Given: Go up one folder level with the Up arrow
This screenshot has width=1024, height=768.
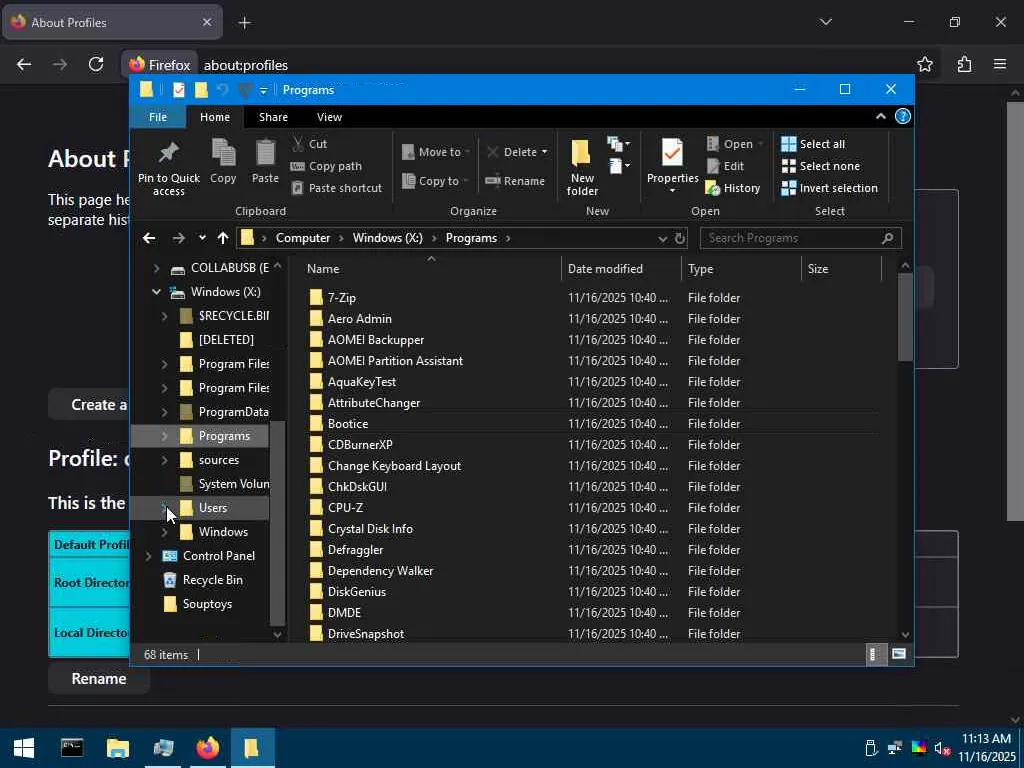Looking at the screenshot, I should pos(222,238).
